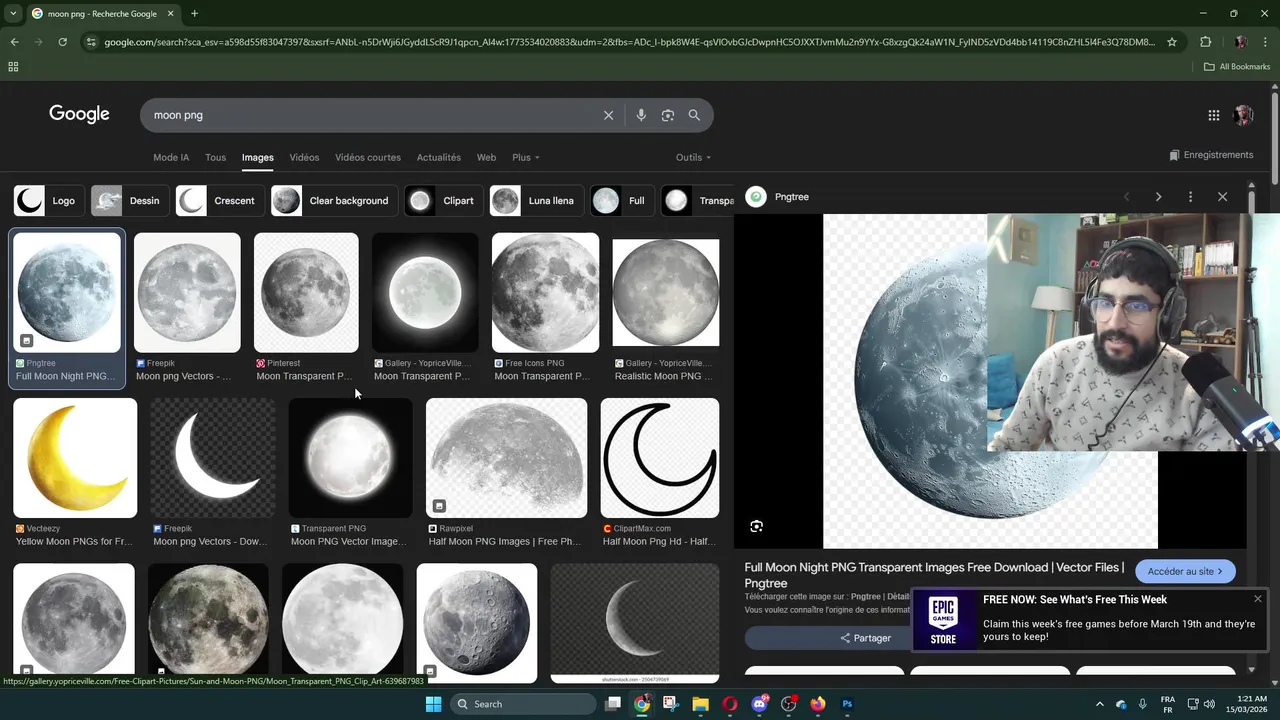Open the Google apps grid
1280x720 pixels.
click(1214, 115)
